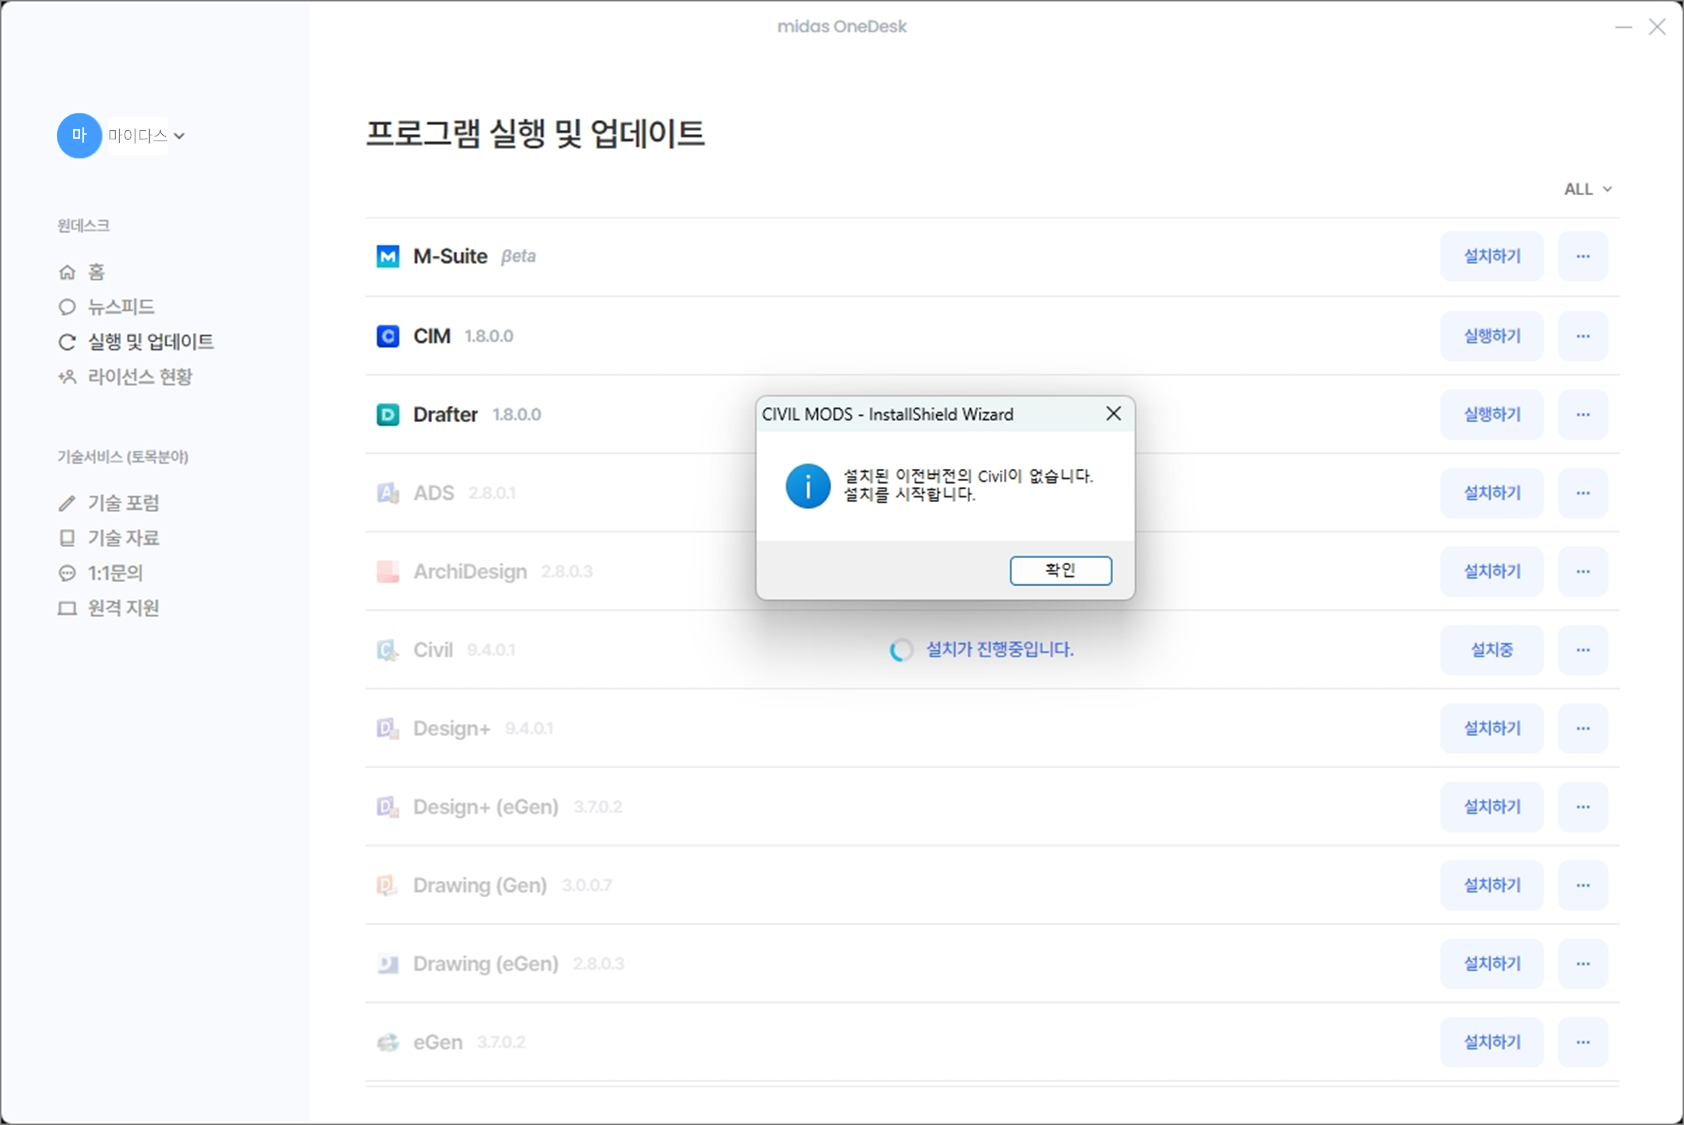Open more options for Design+ (eGen)

click(1583, 807)
